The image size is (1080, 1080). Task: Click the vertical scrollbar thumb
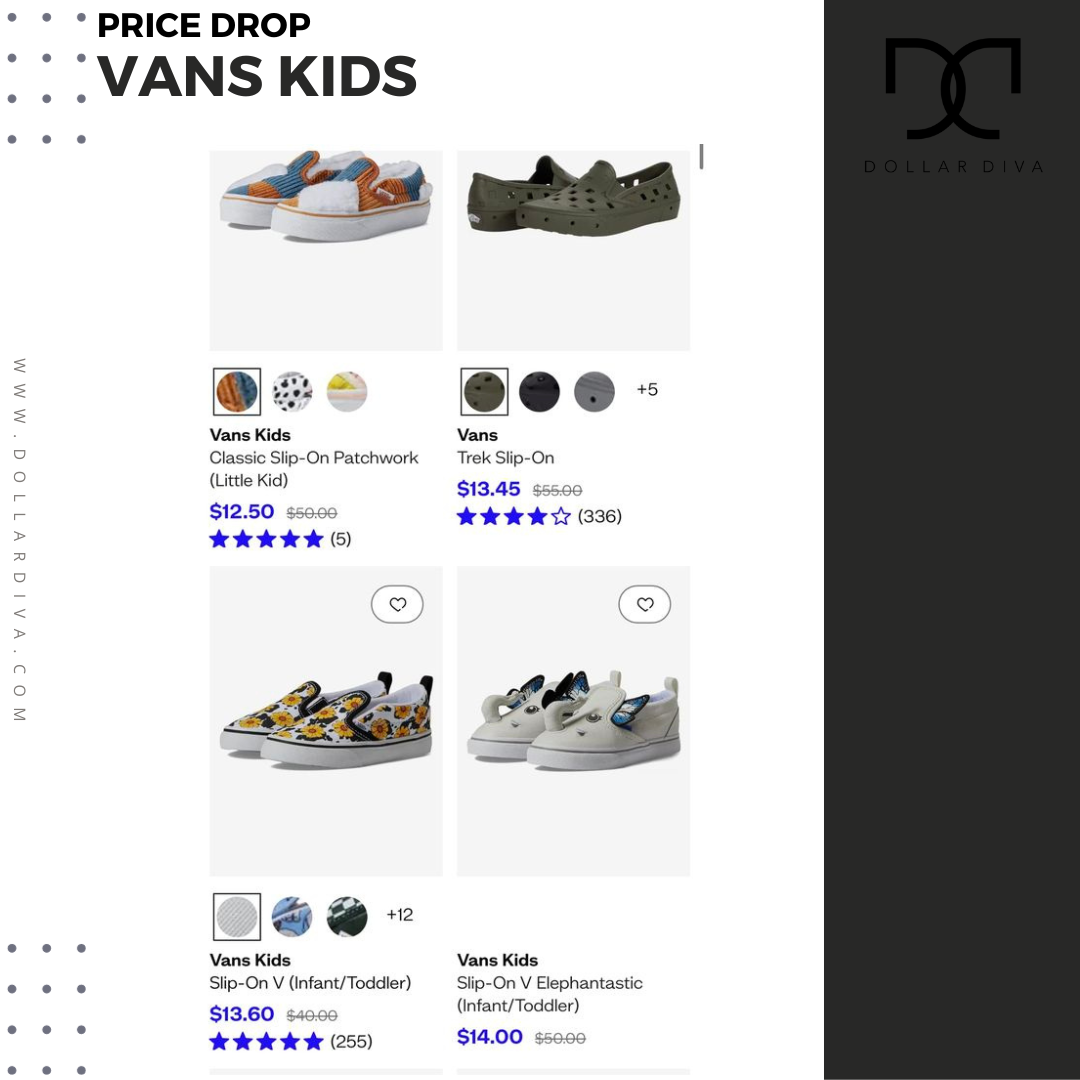tap(701, 156)
